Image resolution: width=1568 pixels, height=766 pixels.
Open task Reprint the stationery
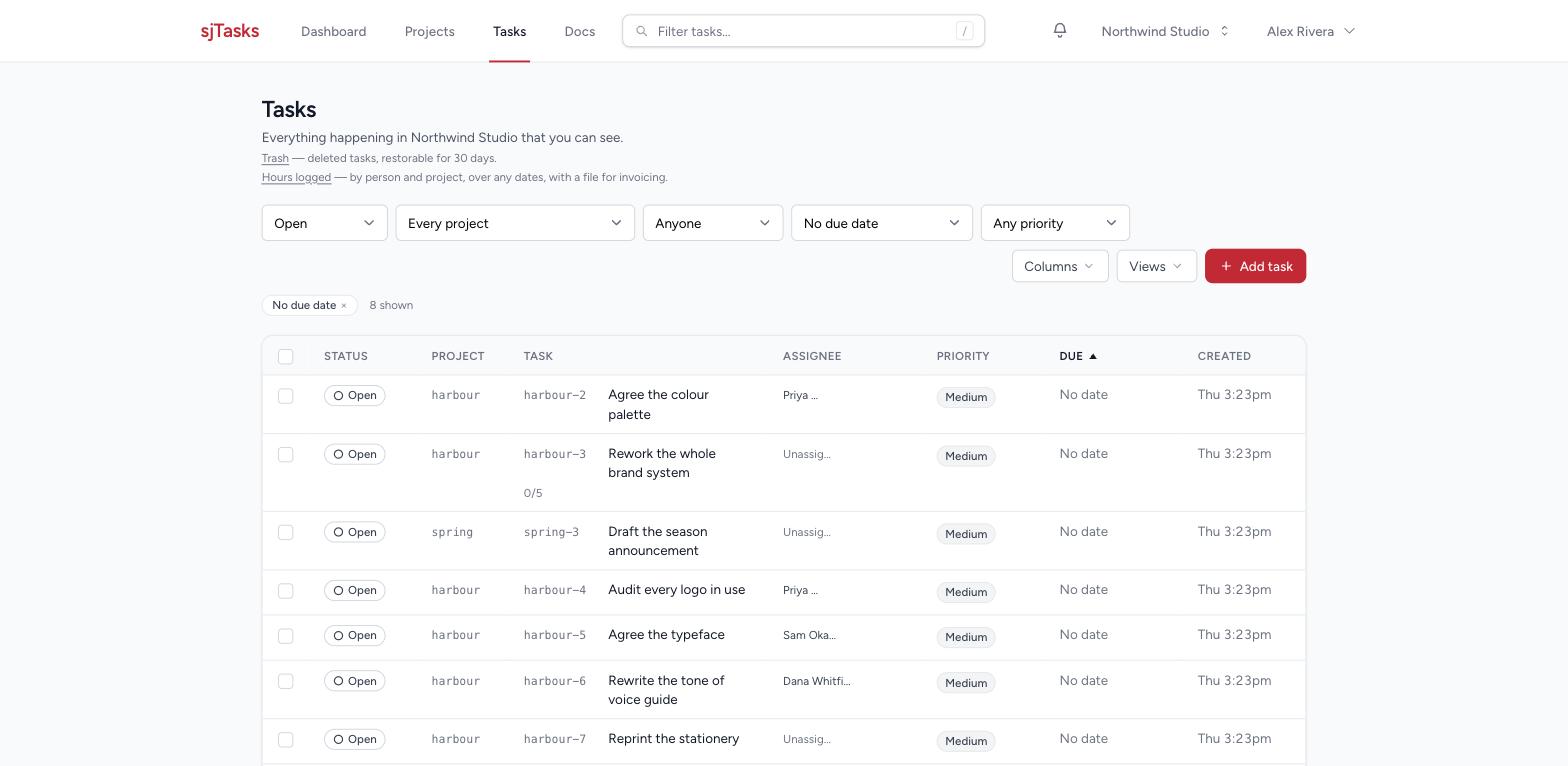(673, 739)
